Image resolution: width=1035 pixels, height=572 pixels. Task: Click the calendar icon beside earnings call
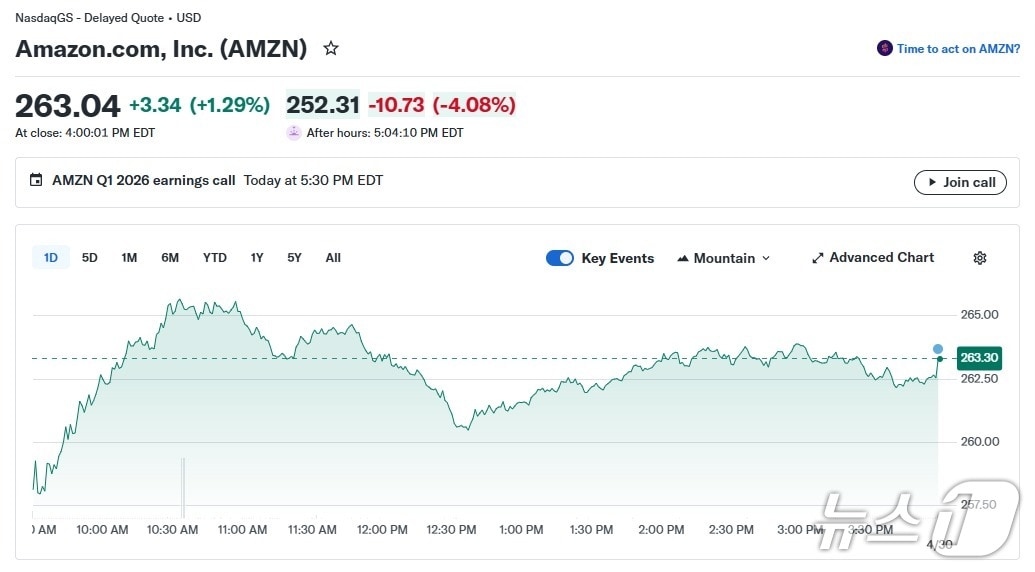(x=36, y=181)
